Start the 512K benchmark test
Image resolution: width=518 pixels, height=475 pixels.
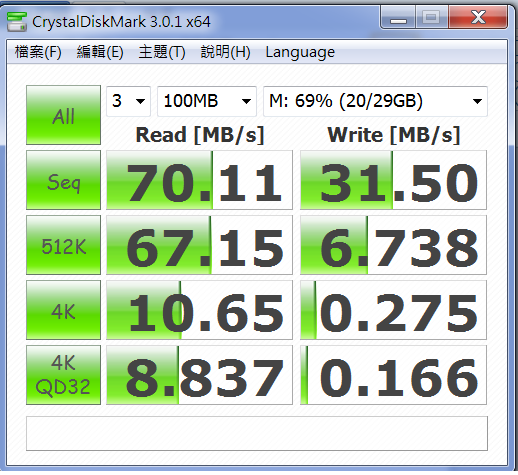(x=63, y=245)
